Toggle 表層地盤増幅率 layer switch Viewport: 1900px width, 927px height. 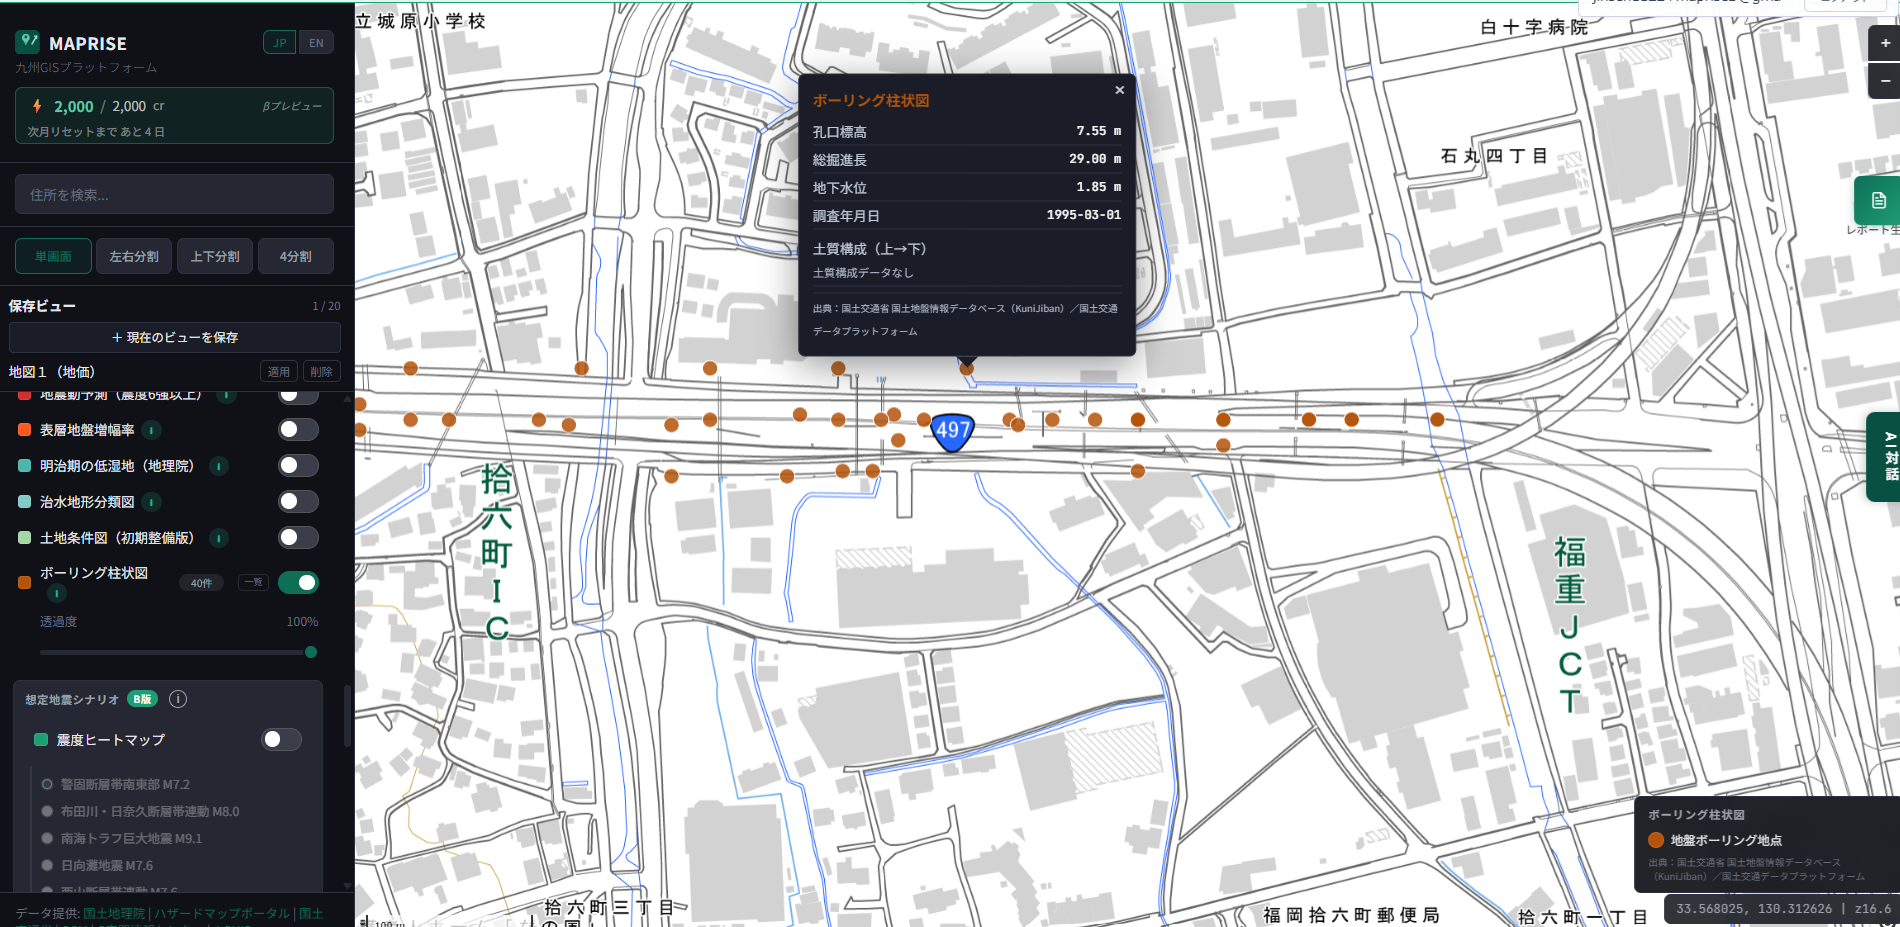coord(298,430)
